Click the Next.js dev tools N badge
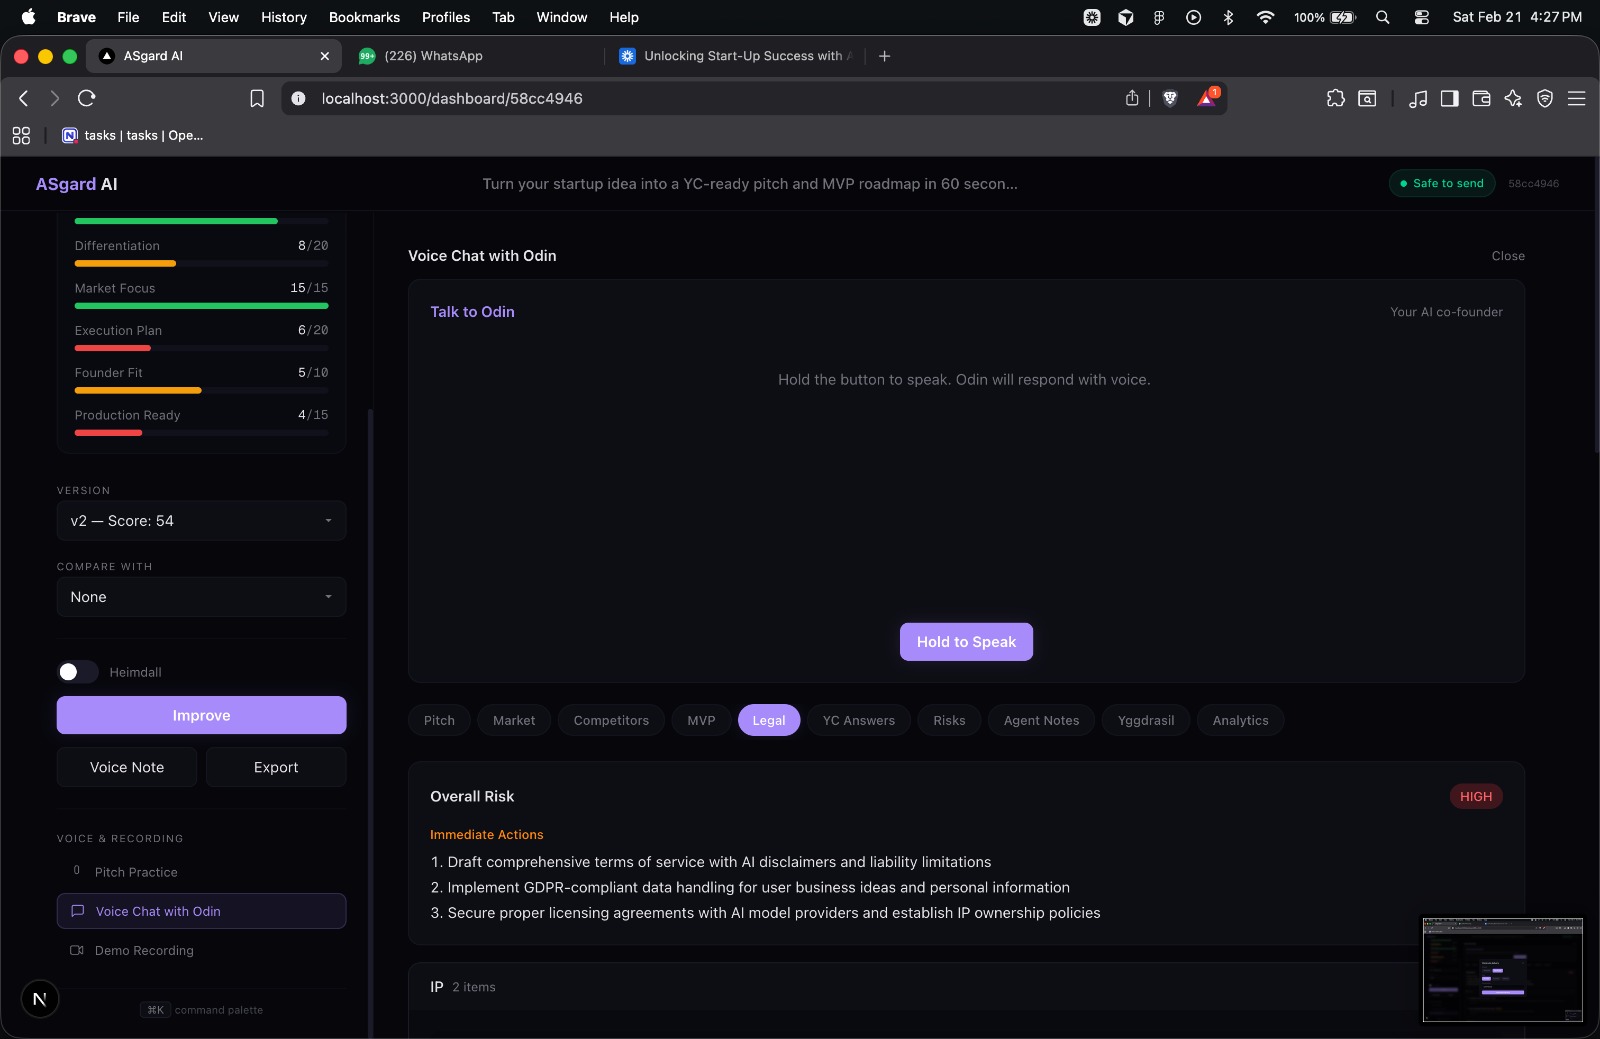This screenshot has height=1039, width=1600. tap(40, 999)
